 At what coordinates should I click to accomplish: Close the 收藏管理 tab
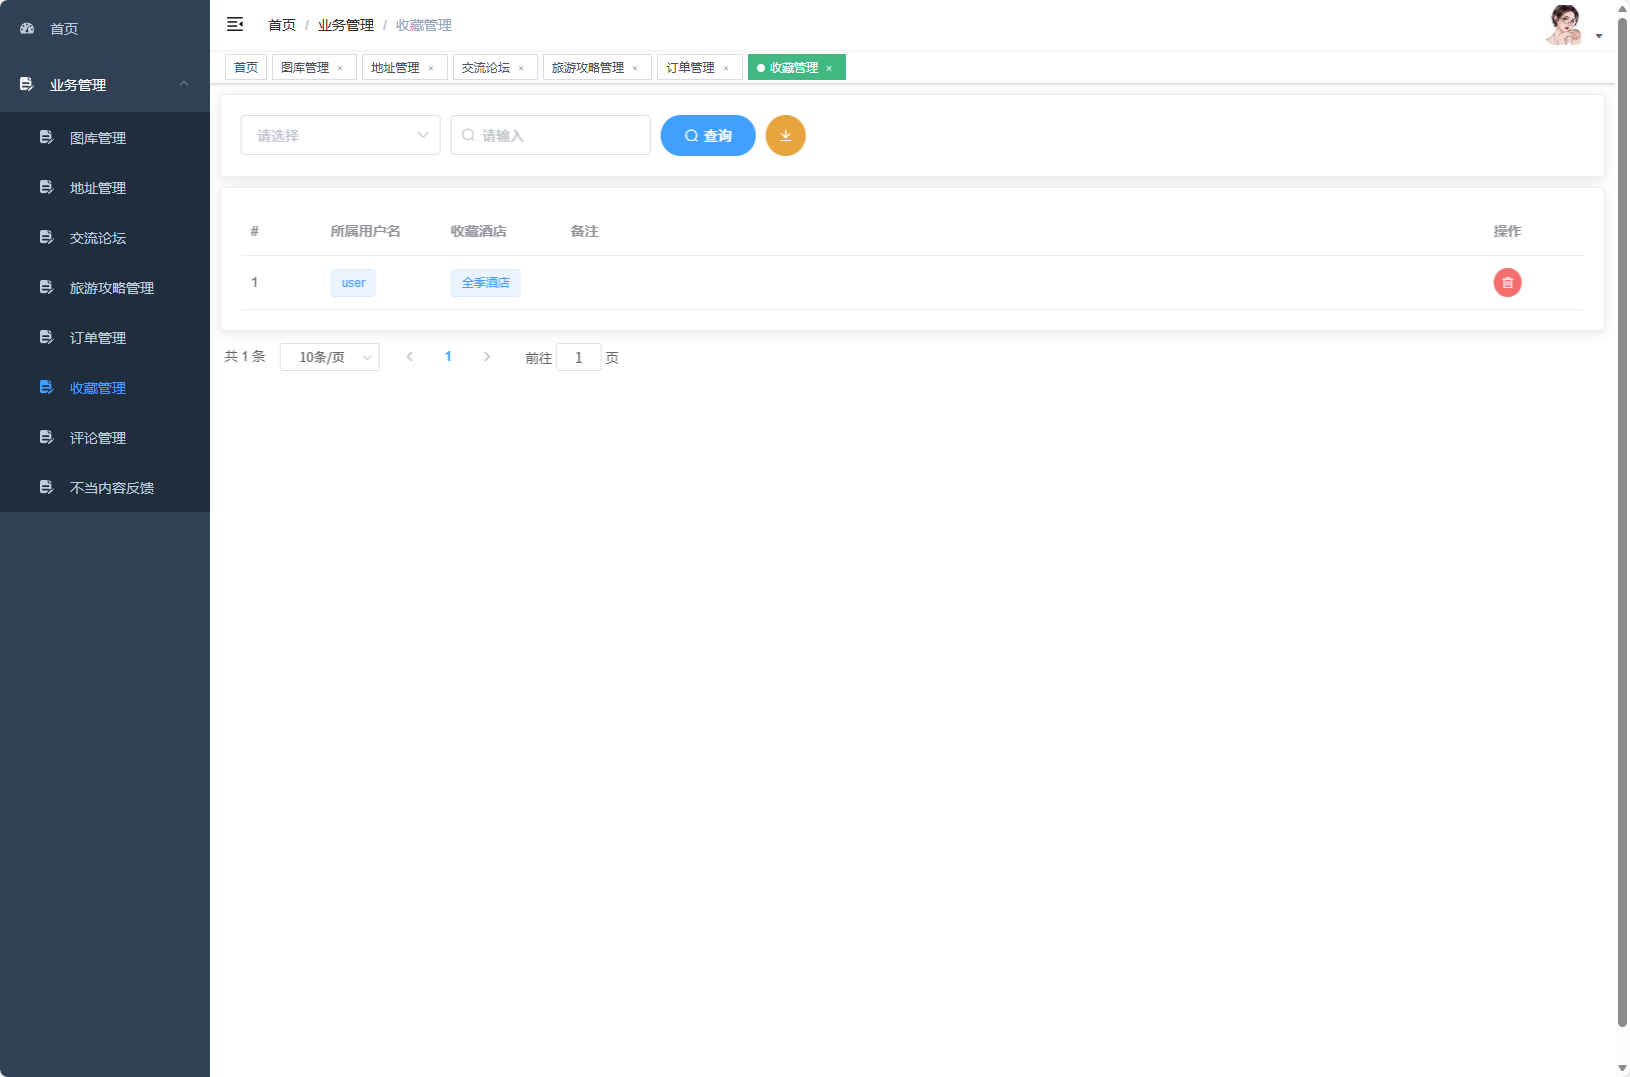coord(829,68)
